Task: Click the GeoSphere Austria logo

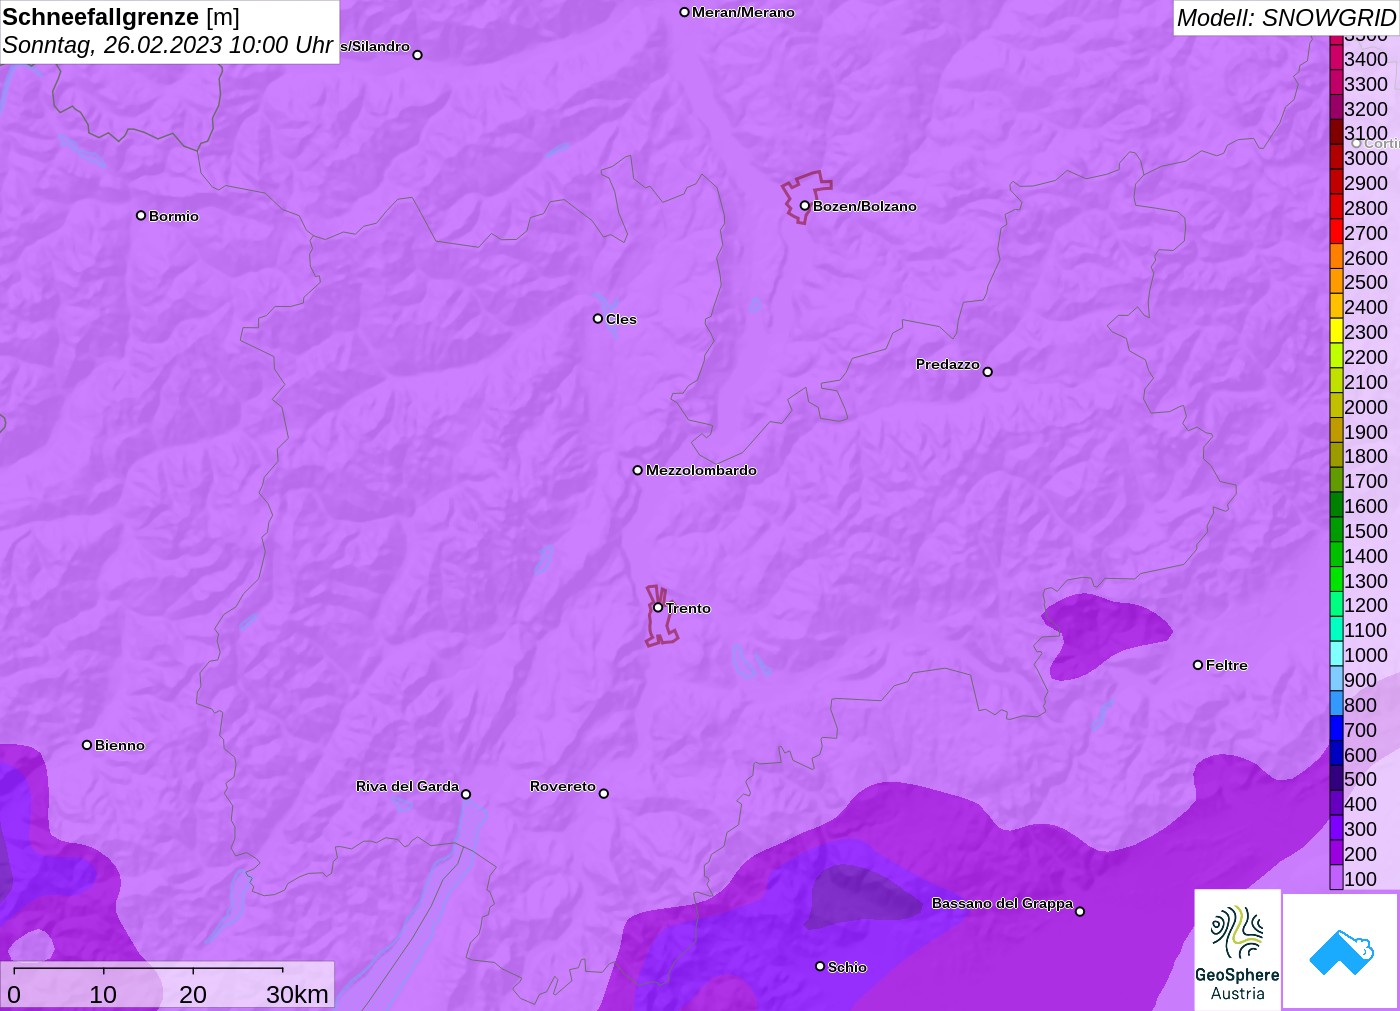Action: tap(1237, 949)
